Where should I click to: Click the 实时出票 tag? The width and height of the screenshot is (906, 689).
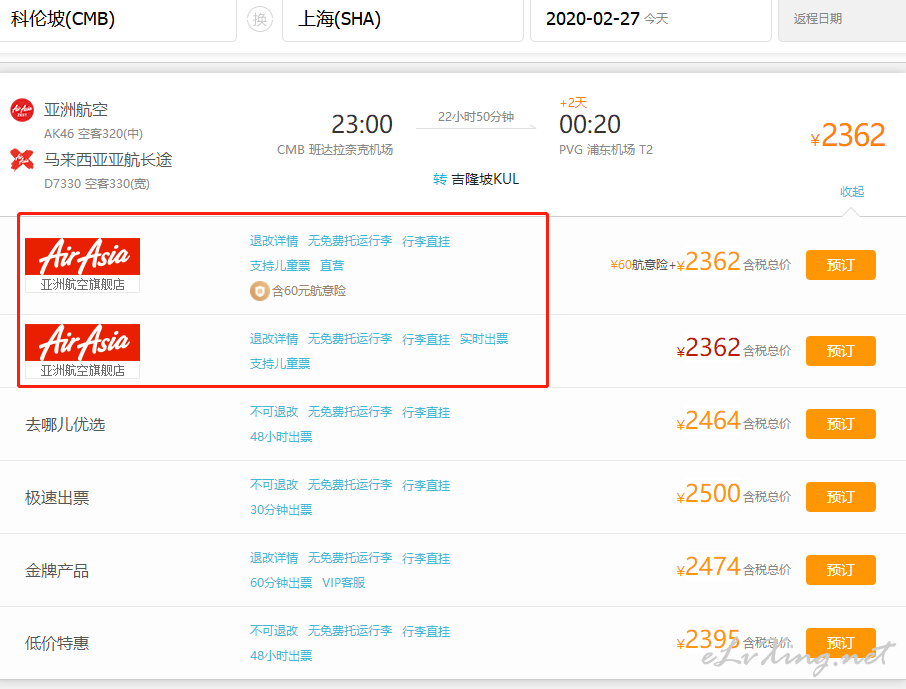point(484,339)
